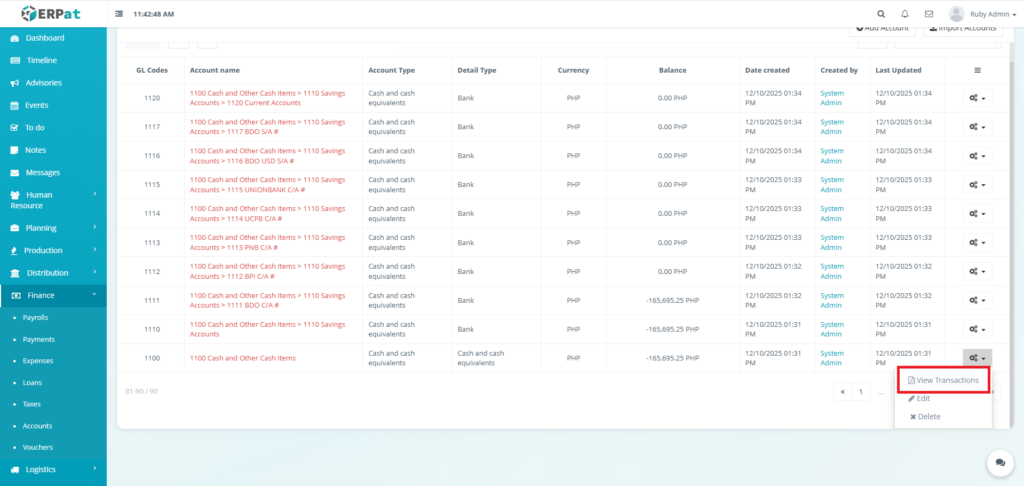Image resolution: width=1024 pixels, height=486 pixels.
Task: Open gear dropdown for GL code 1115
Action: pos(977,185)
